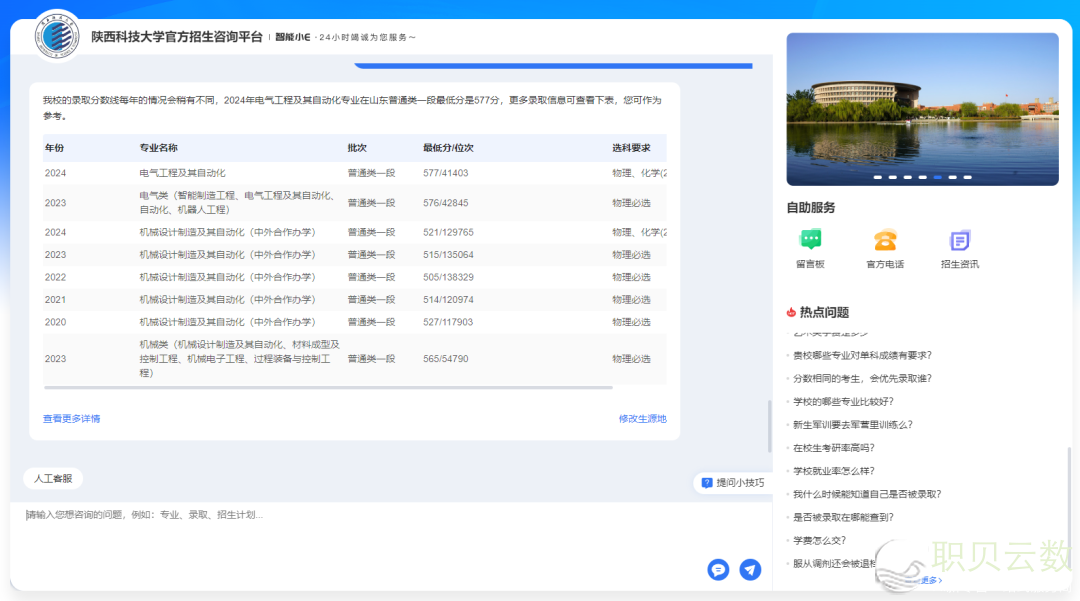Select the 电气工程及其自动化 major cell
The width and height of the screenshot is (1080, 601).
(182, 173)
